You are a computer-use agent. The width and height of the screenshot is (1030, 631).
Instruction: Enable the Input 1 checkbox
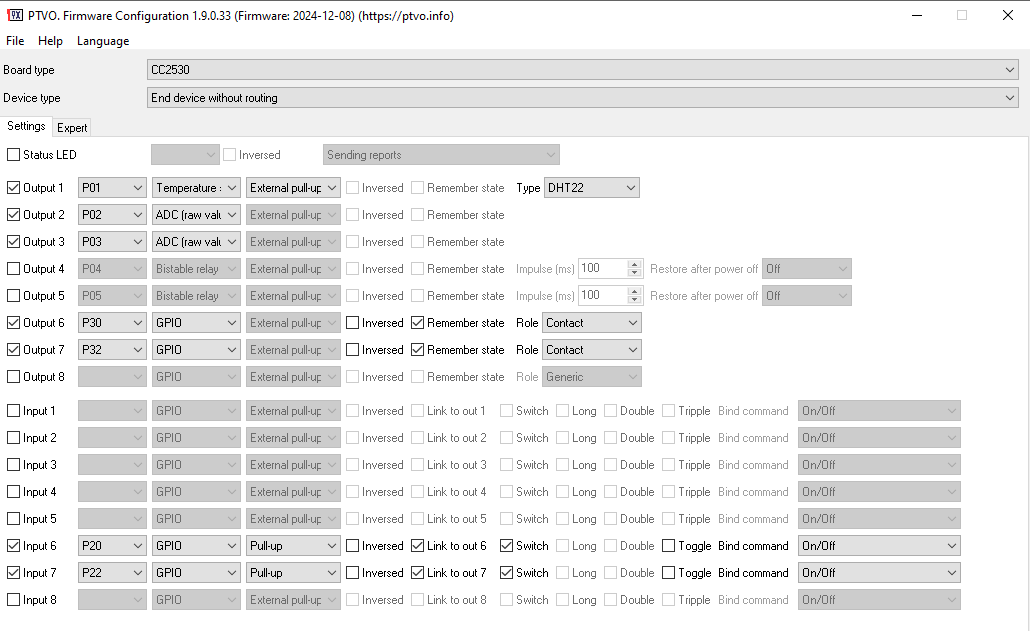point(13,410)
